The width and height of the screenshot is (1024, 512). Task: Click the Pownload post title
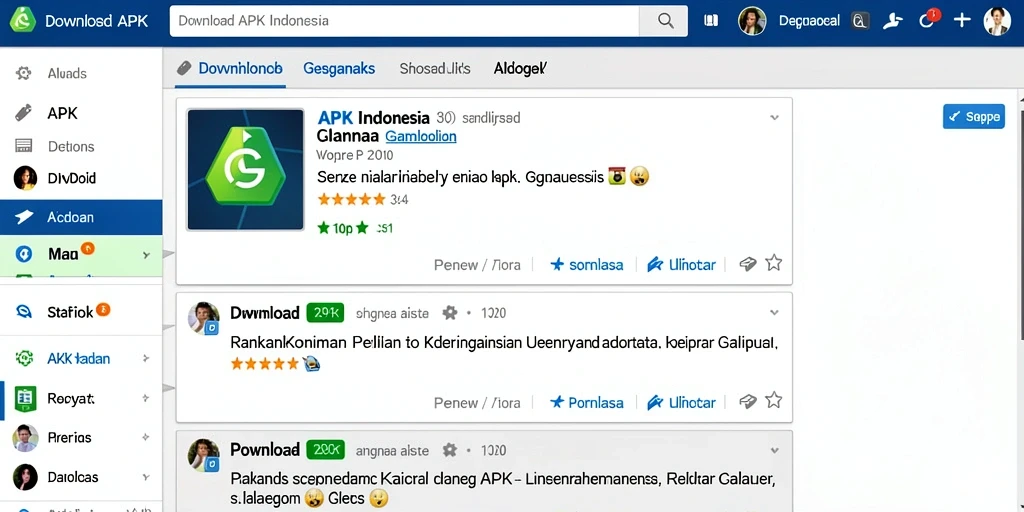[x=265, y=450]
